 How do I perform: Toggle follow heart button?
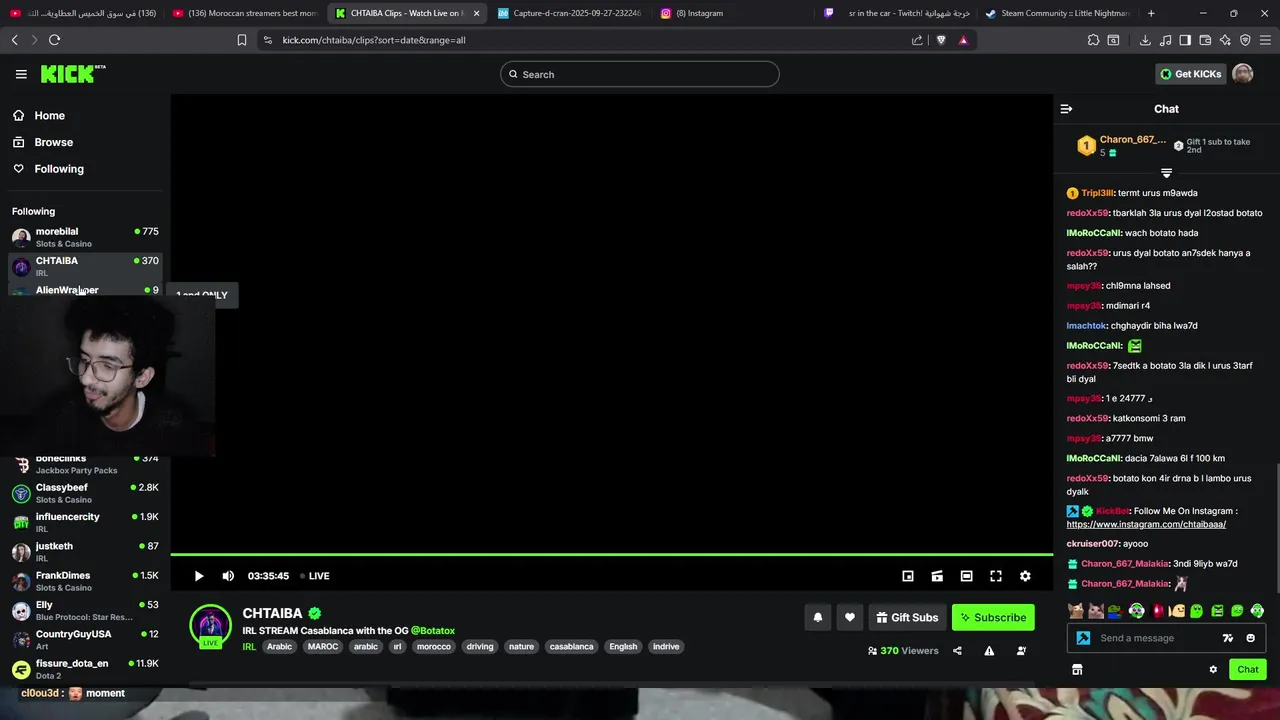tap(850, 617)
